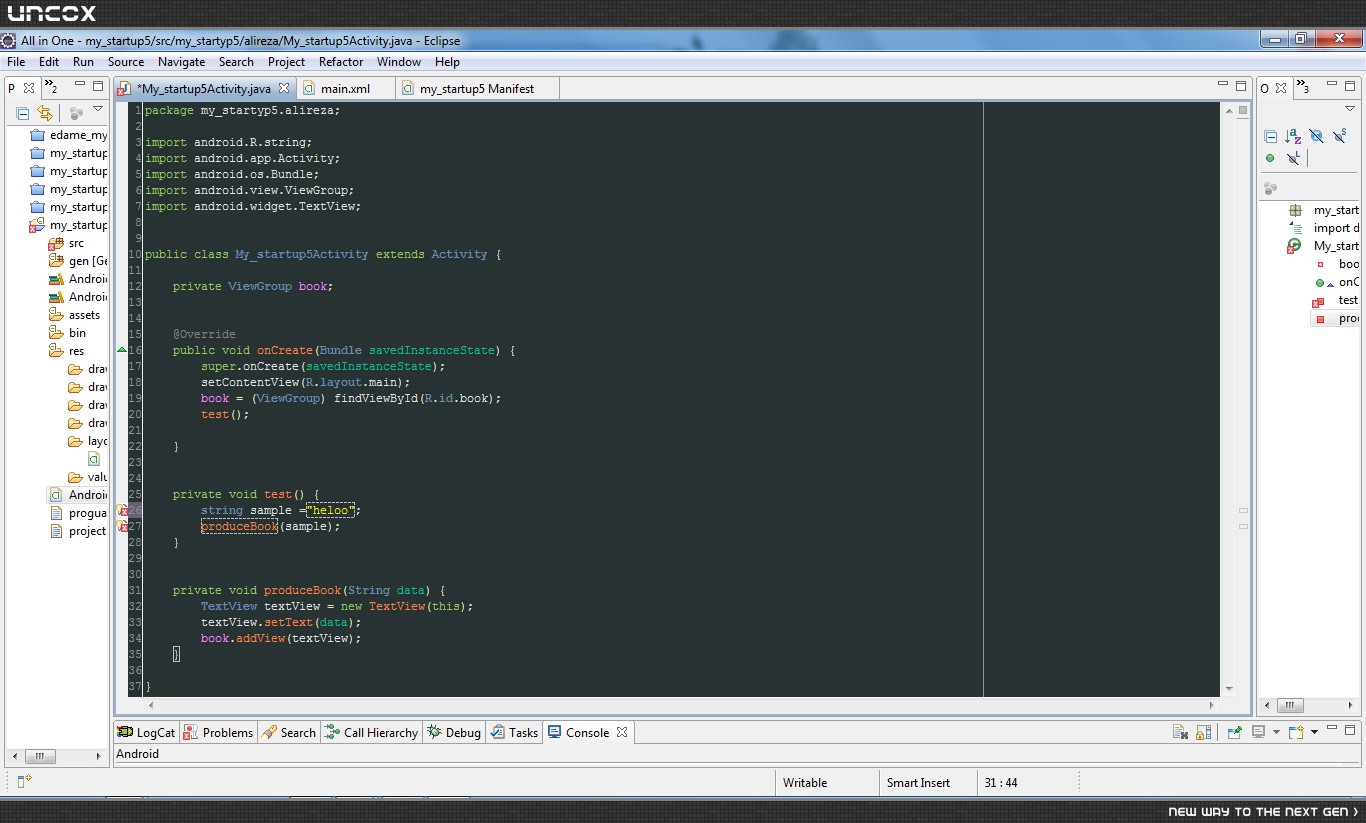Open the Source menu
The height and width of the screenshot is (823, 1366).
126,62
